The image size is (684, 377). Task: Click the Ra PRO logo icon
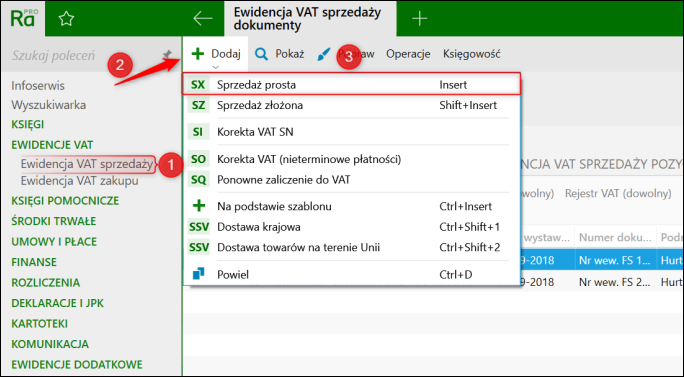pos(23,18)
